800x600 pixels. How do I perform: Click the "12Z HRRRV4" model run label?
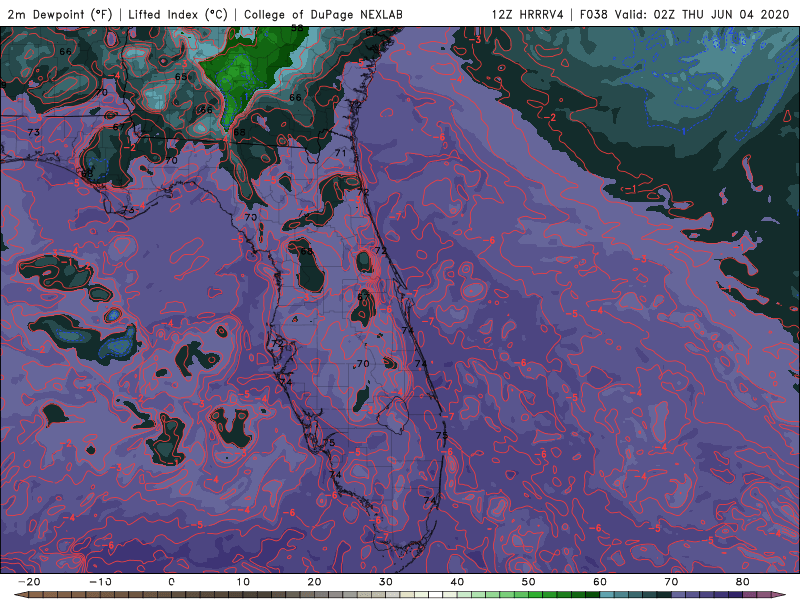[x=528, y=14]
